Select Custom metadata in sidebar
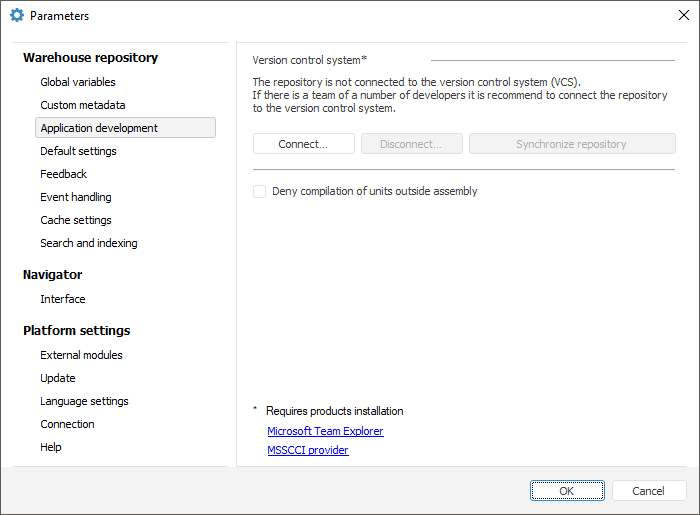The height and width of the screenshot is (515, 700). (83, 105)
